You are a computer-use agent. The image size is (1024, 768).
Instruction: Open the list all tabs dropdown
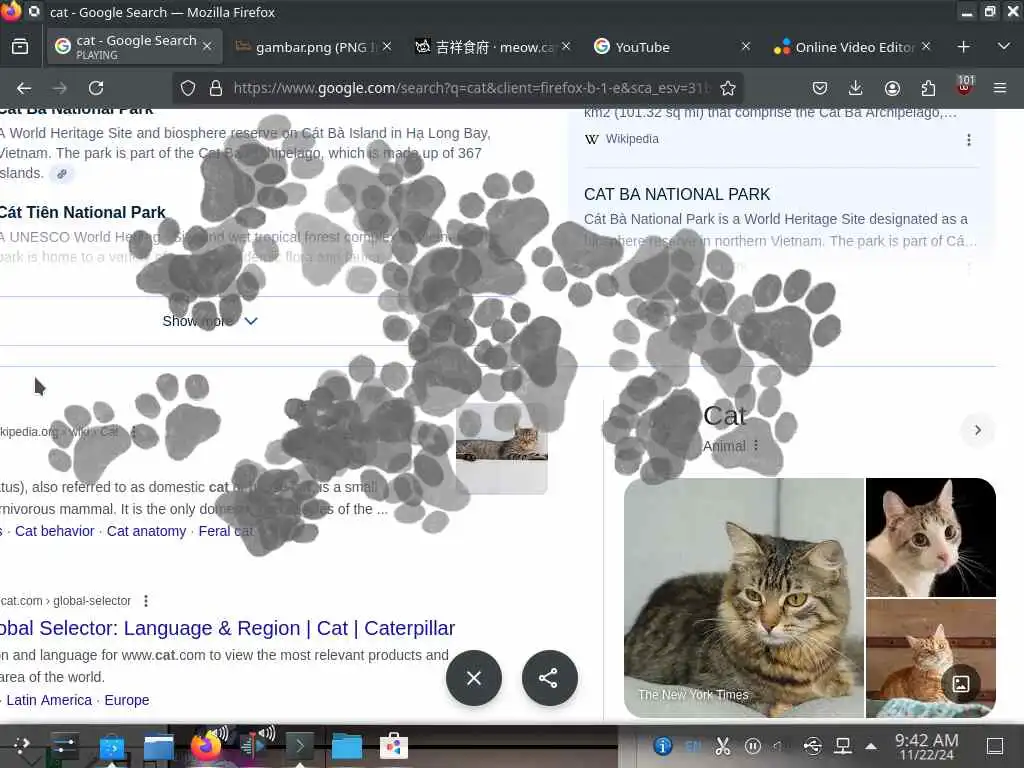point(1004,47)
